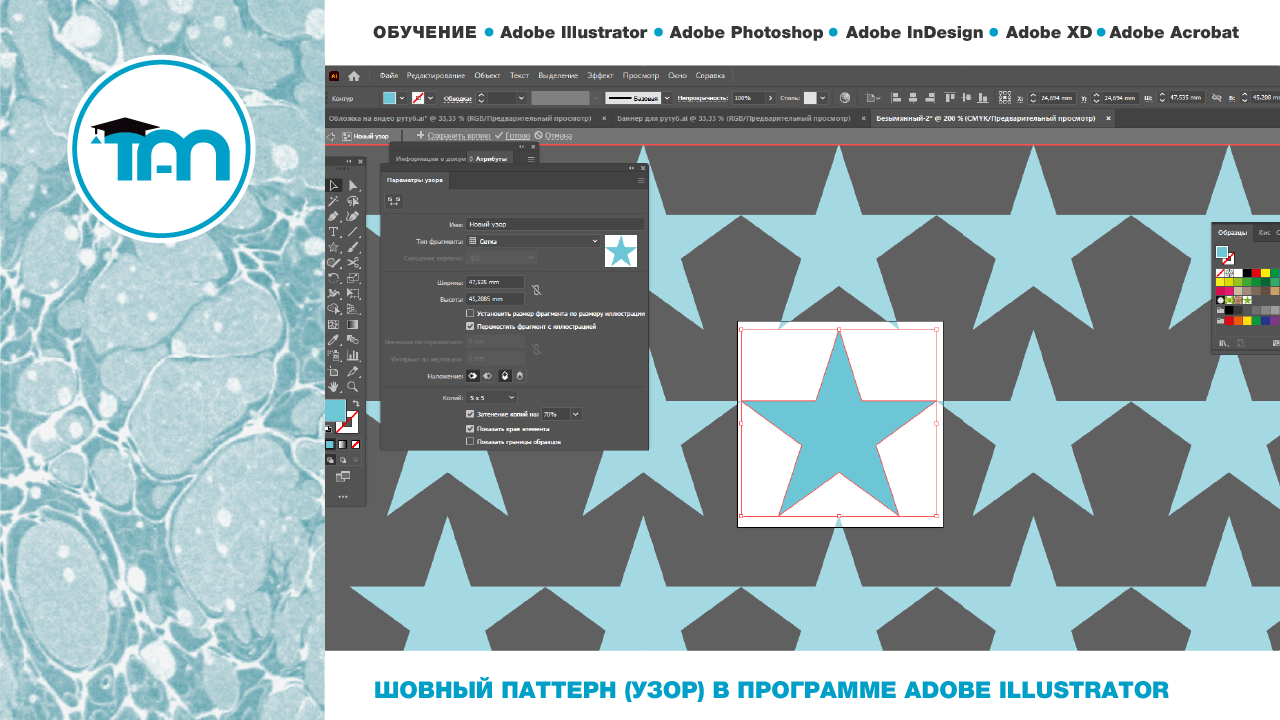The width and height of the screenshot is (1280, 720).
Task: Click the Home icon in menu bar
Action: 354,76
